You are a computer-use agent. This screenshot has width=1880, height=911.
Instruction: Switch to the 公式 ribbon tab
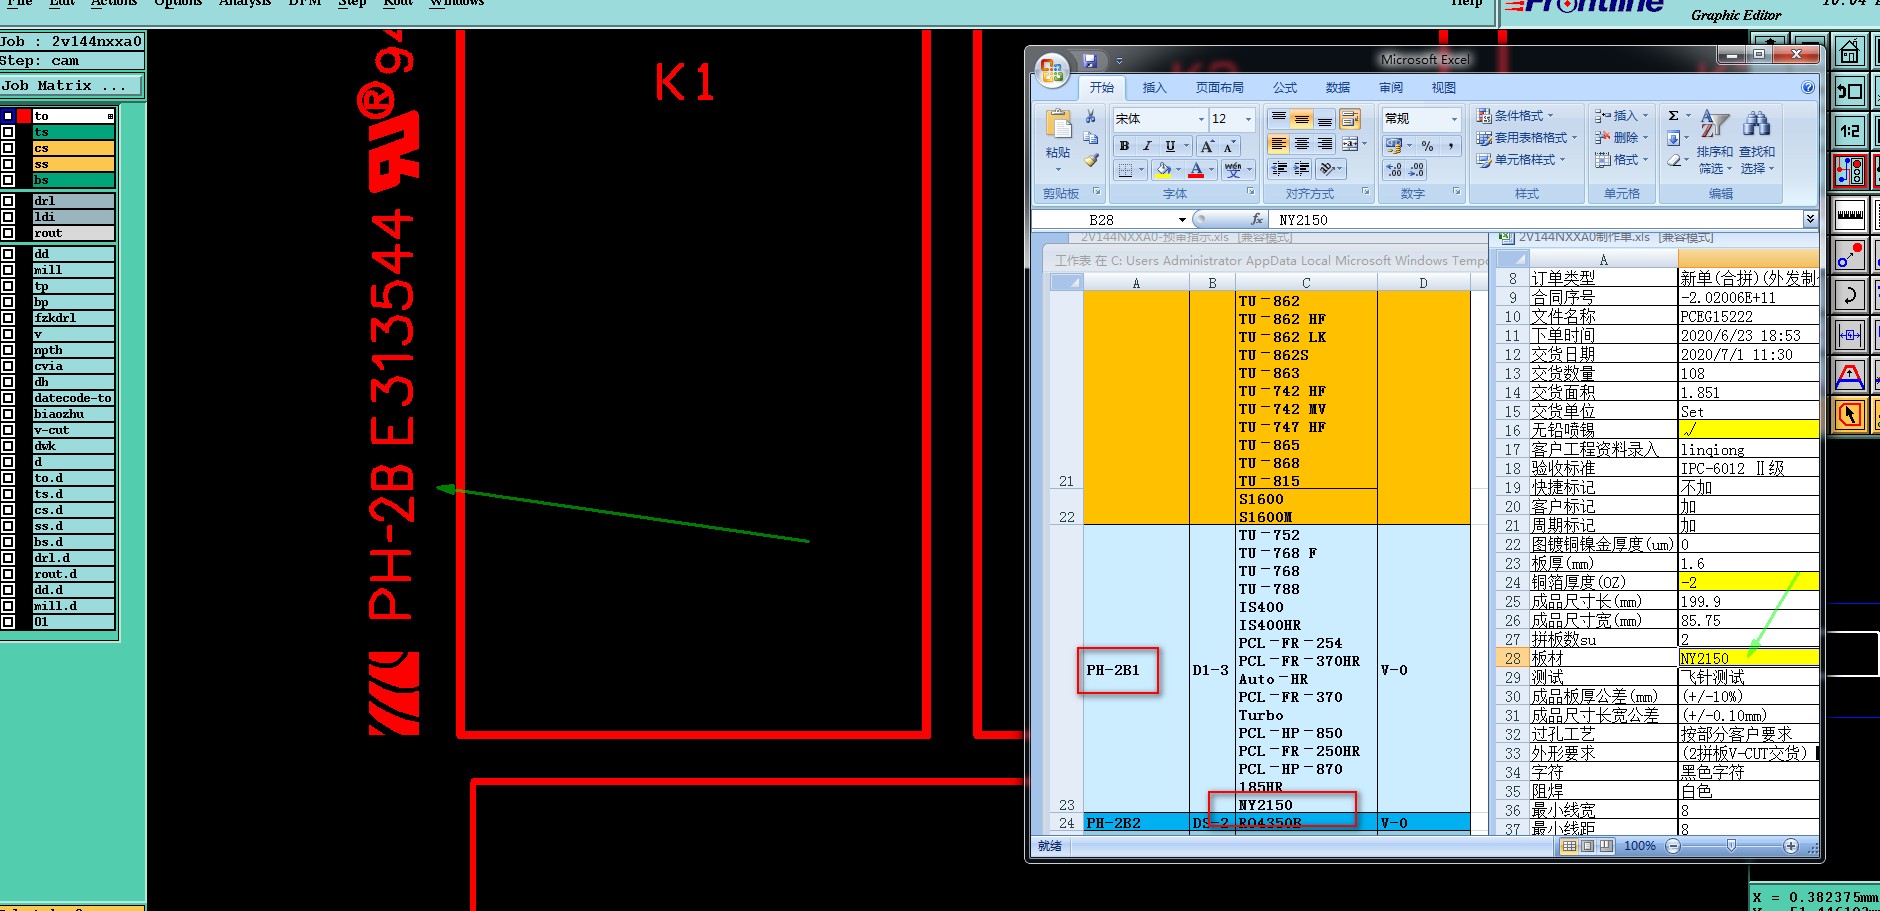click(x=1285, y=88)
